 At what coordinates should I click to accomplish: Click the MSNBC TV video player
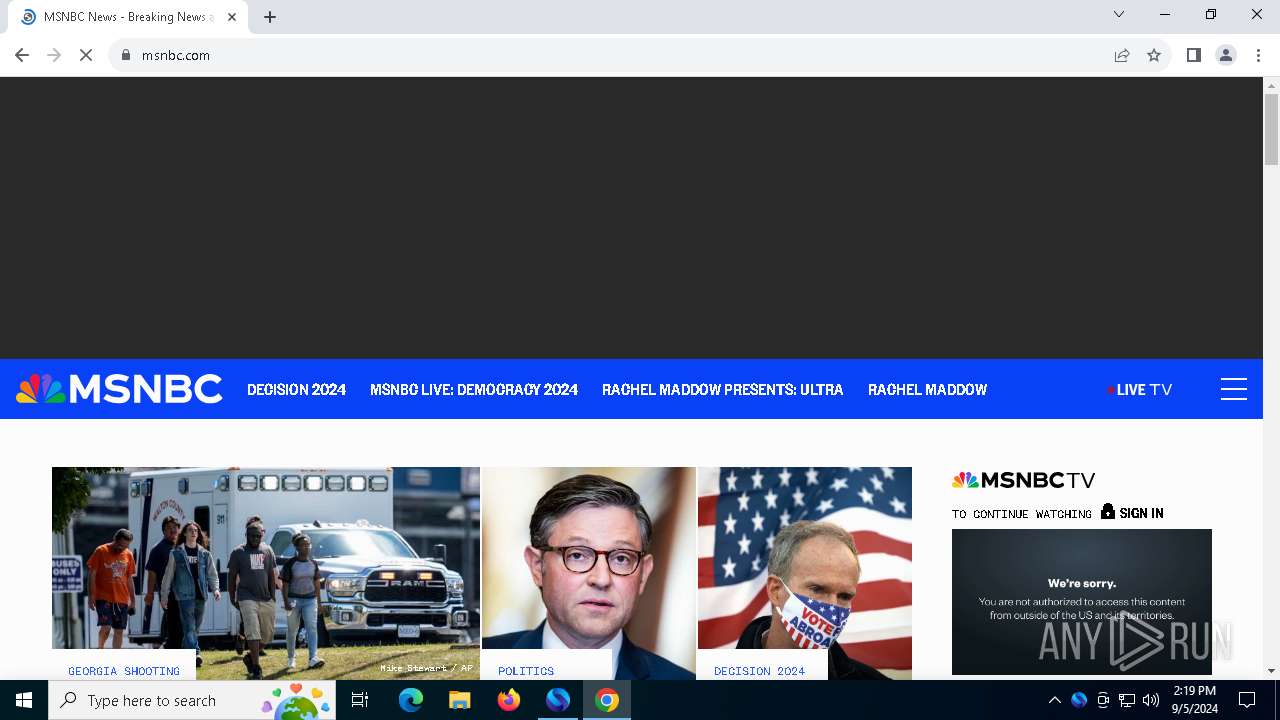1082,602
